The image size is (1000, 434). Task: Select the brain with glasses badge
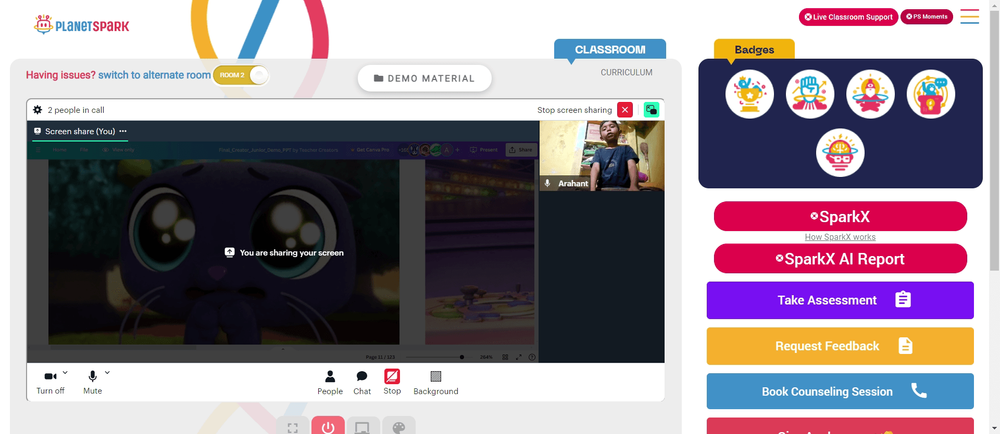tap(840, 153)
